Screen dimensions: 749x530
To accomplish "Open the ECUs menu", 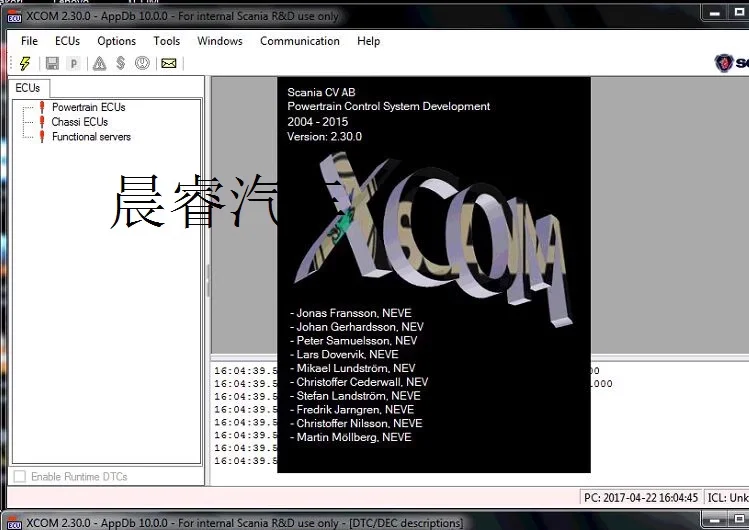I will [x=67, y=41].
